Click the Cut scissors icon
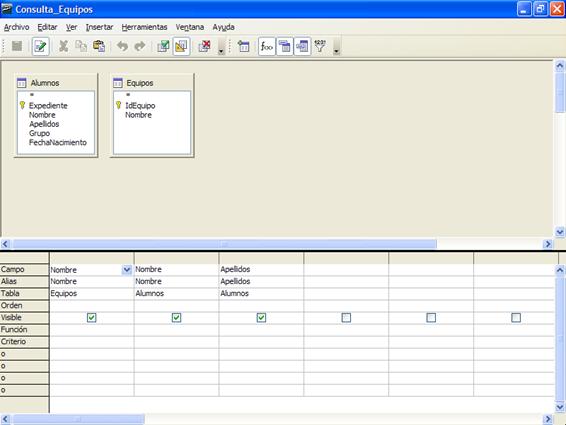 click(64, 46)
